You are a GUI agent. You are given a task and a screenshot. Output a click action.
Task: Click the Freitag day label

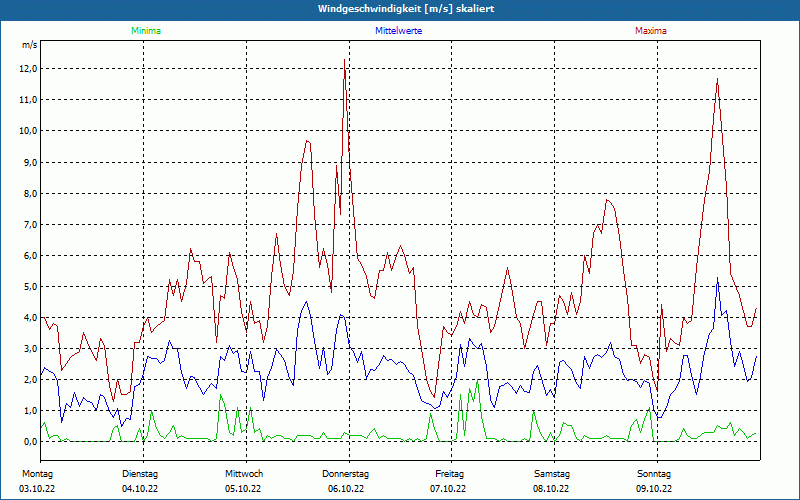point(449,474)
